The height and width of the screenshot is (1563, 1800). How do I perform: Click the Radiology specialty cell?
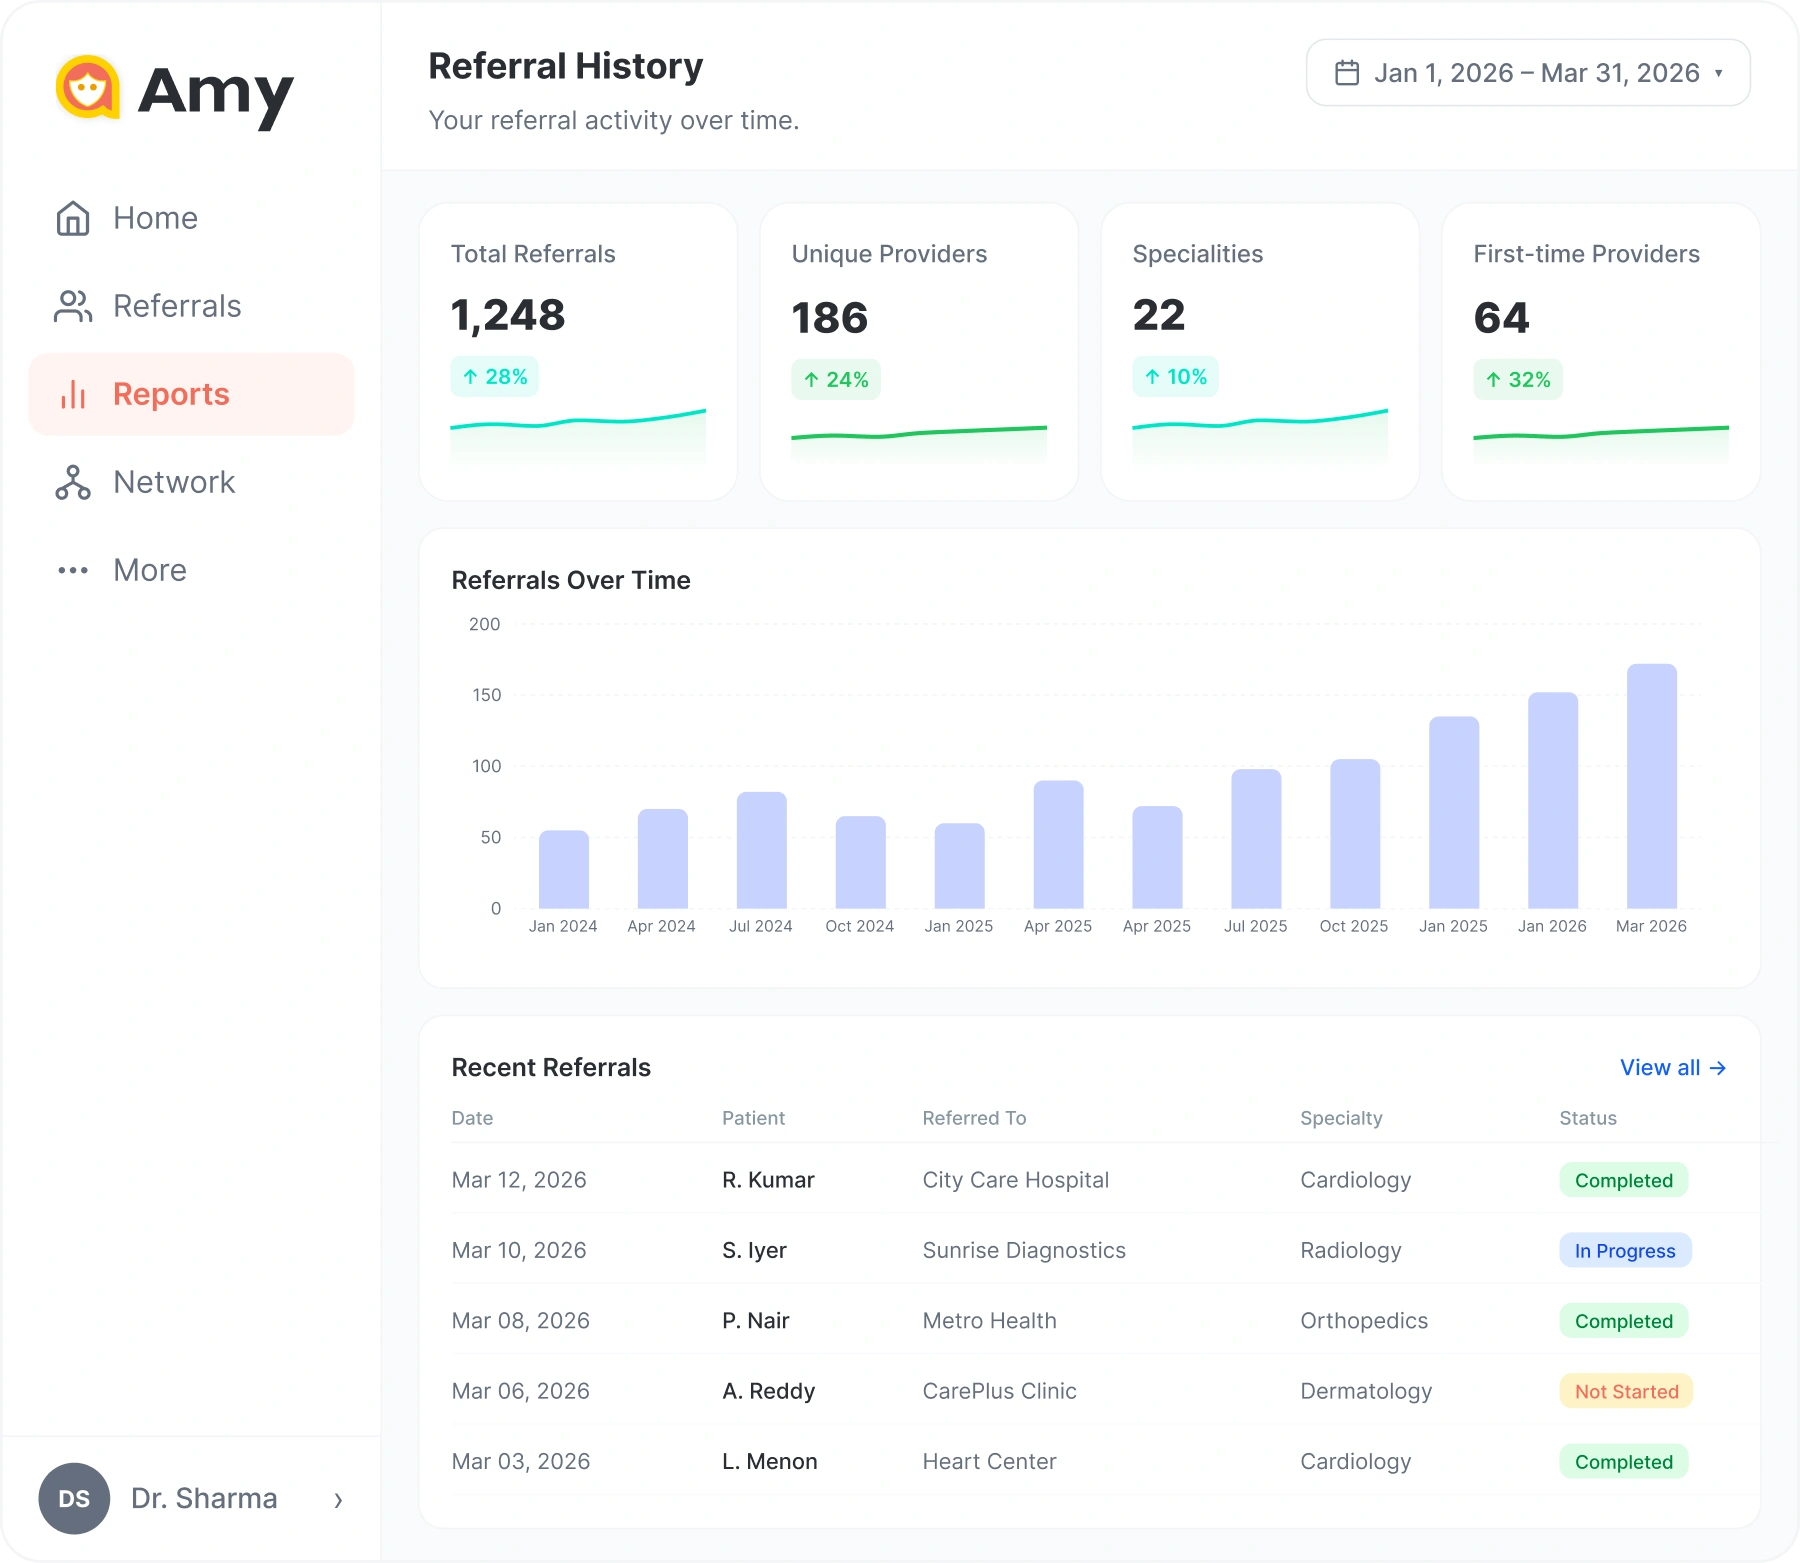(x=1351, y=1250)
